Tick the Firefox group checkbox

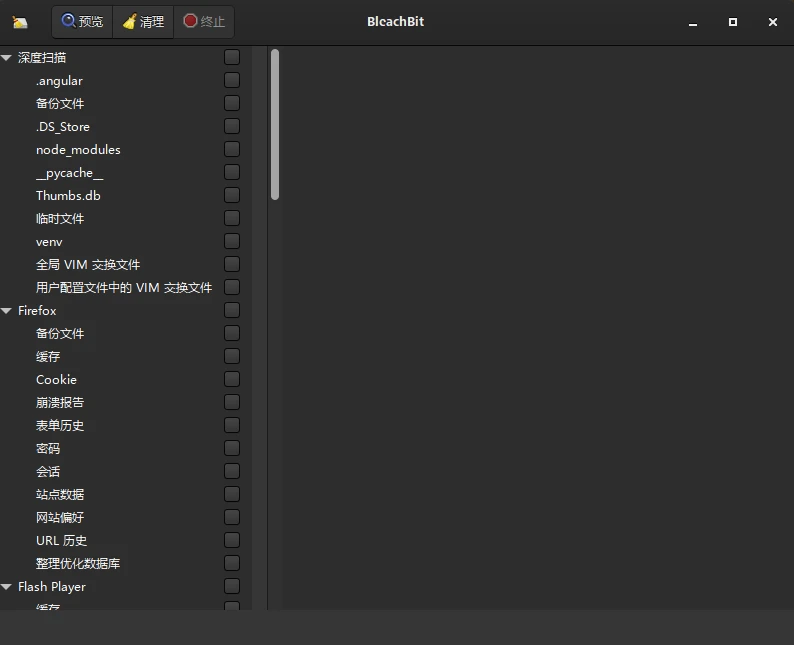coord(232,310)
